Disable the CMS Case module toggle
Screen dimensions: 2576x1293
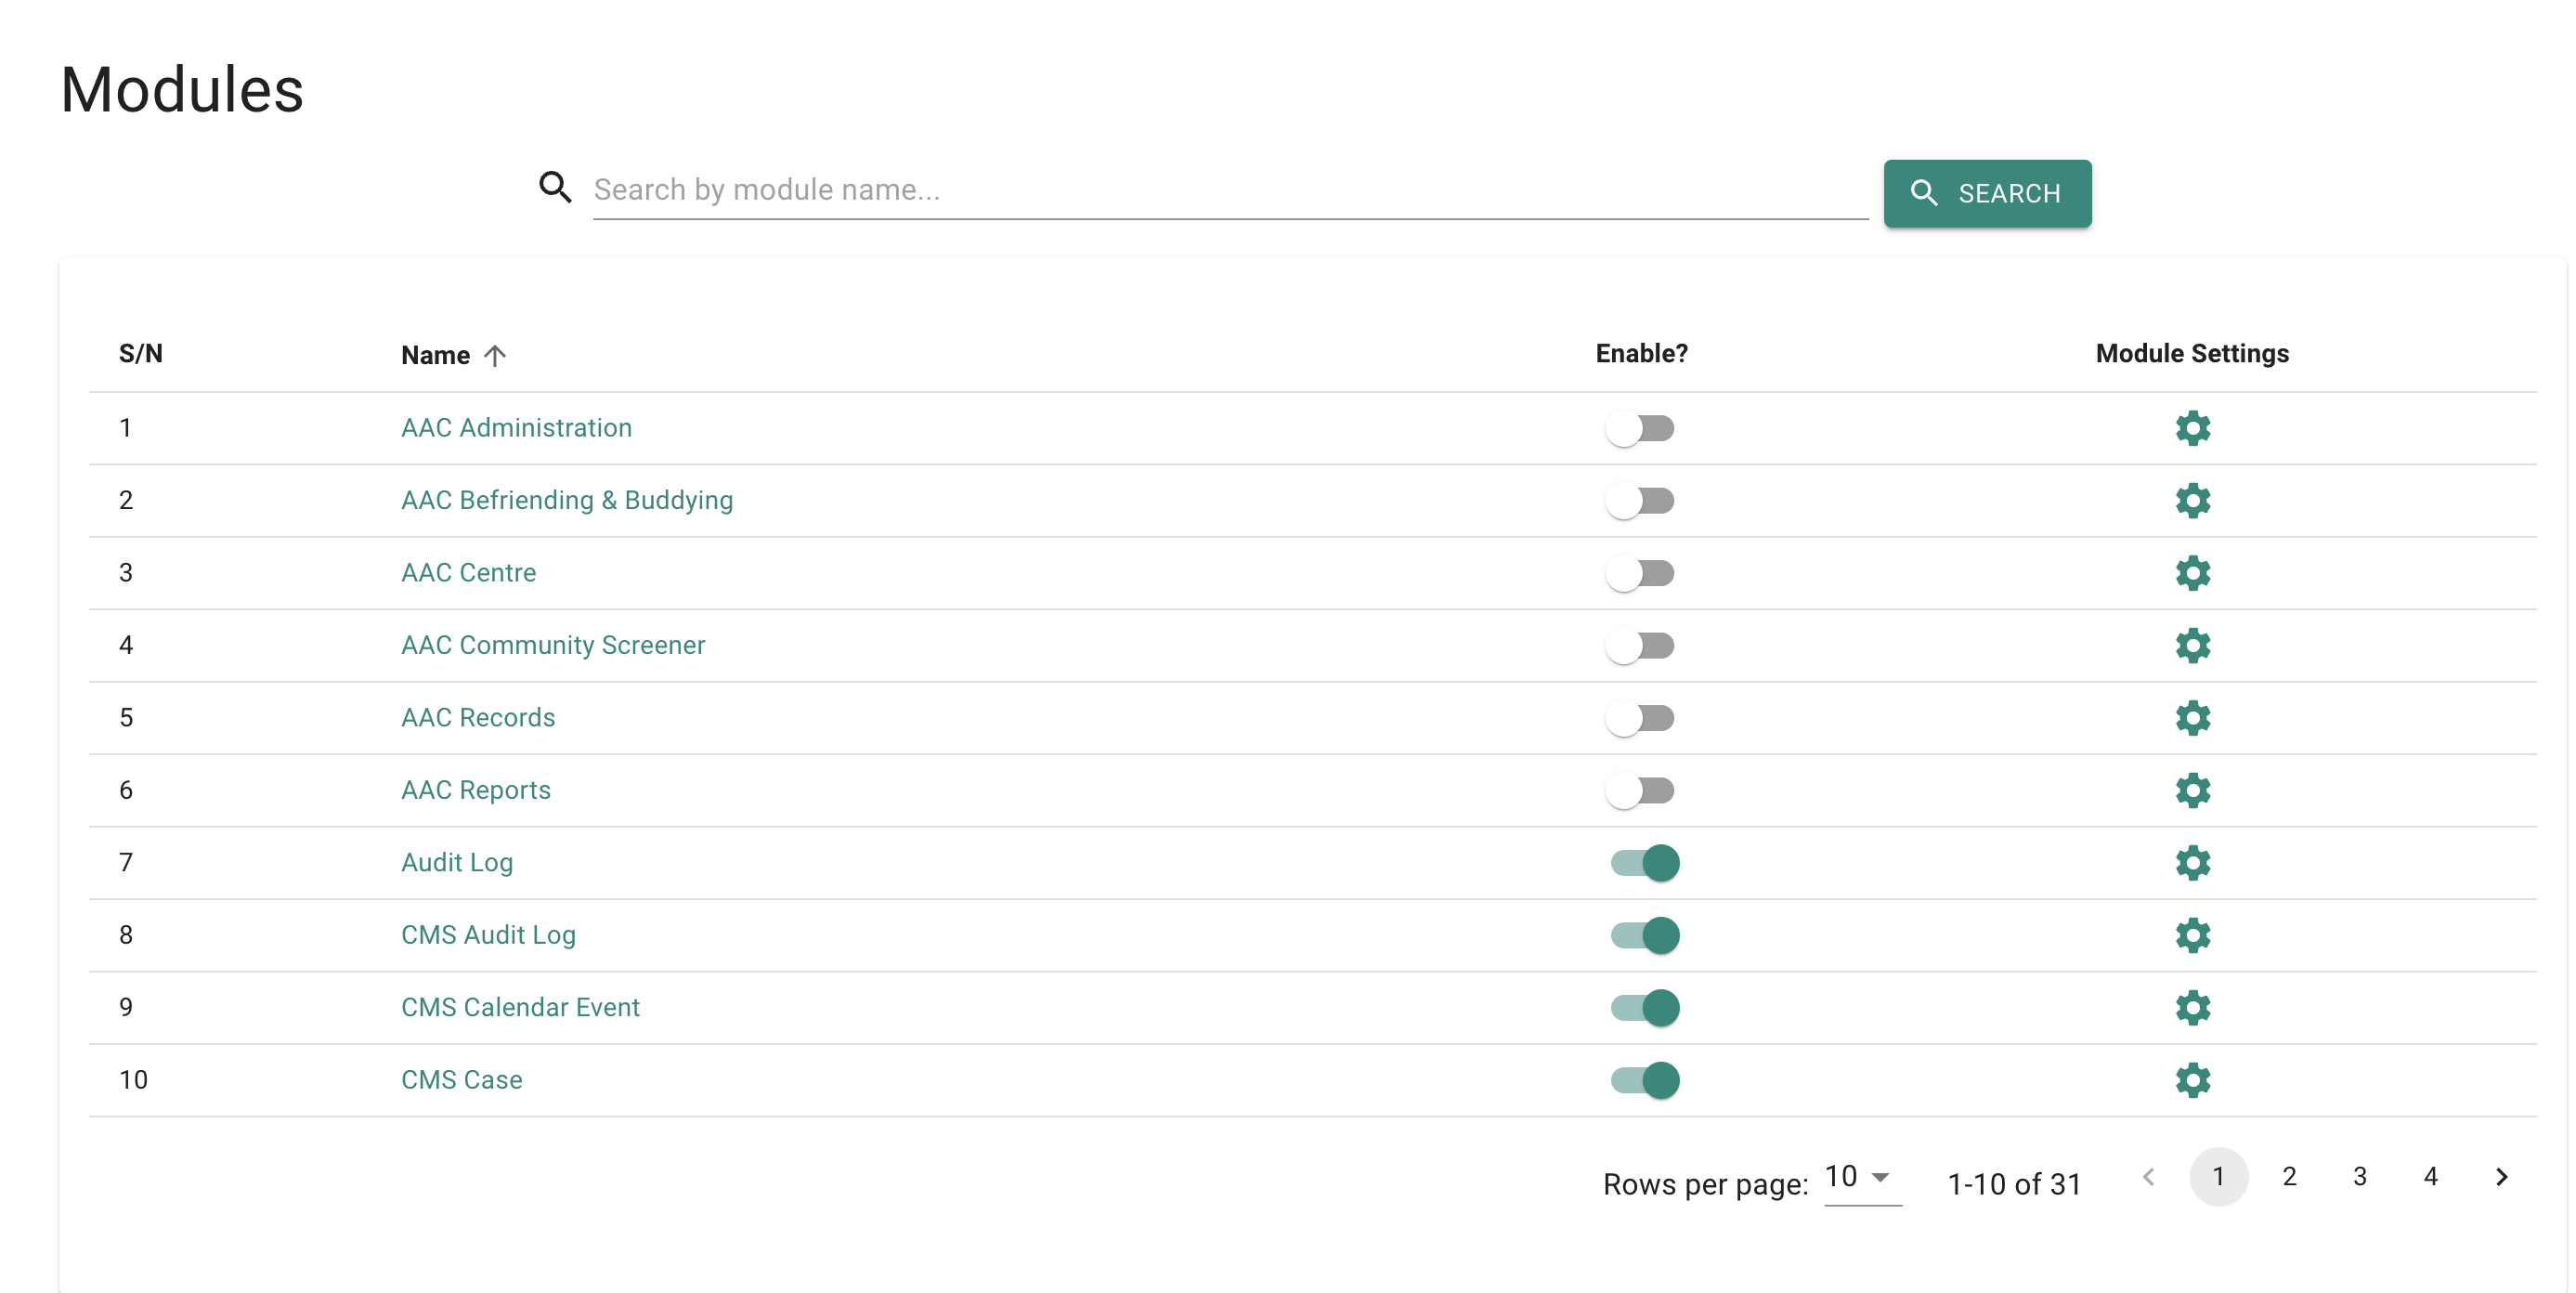pos(1645,1080)
